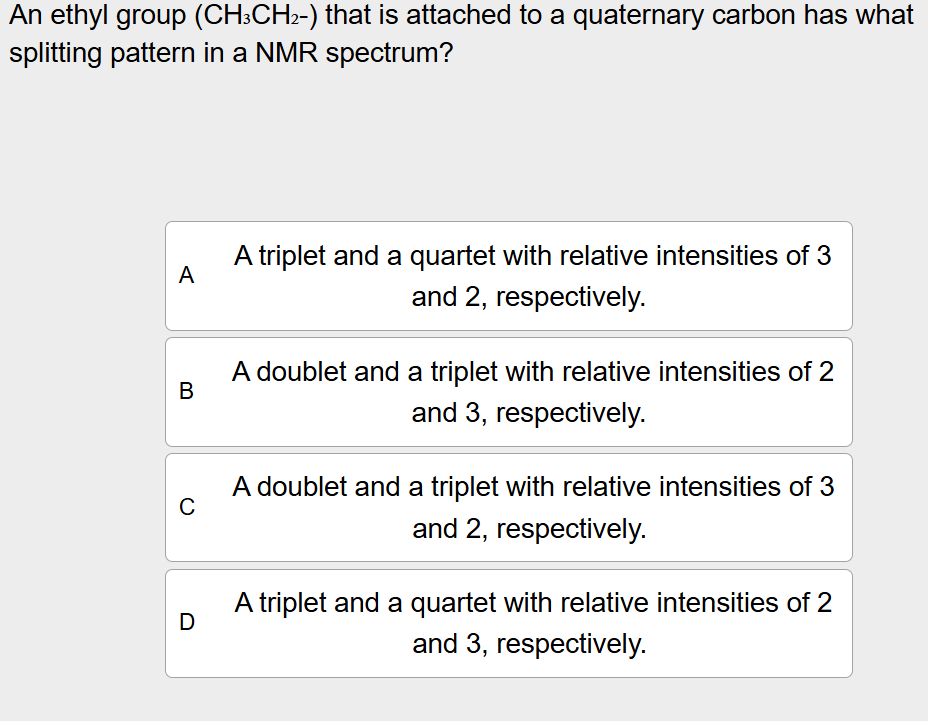Click 'splitting pattern in a NMR spectrum?' line

point(231,53)
